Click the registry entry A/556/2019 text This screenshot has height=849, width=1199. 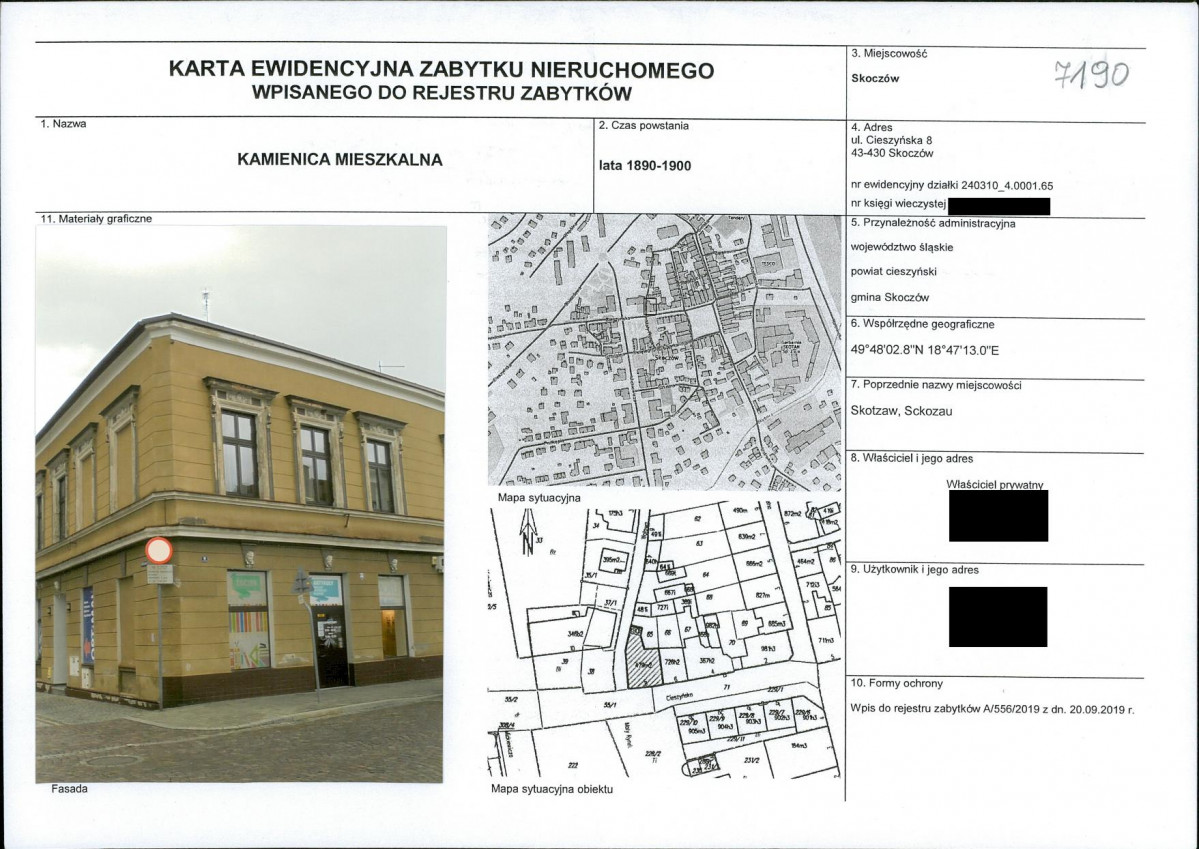992,709
